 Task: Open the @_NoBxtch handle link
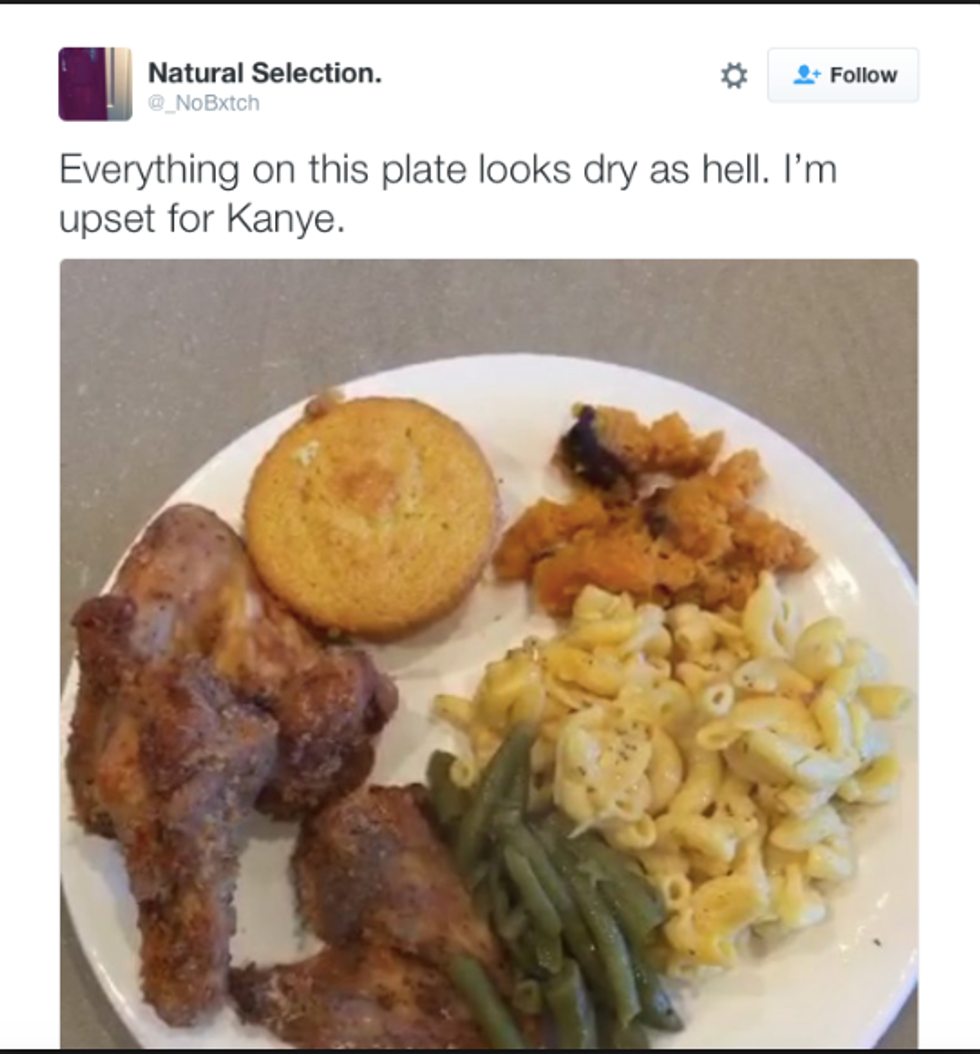click(204, 103)
